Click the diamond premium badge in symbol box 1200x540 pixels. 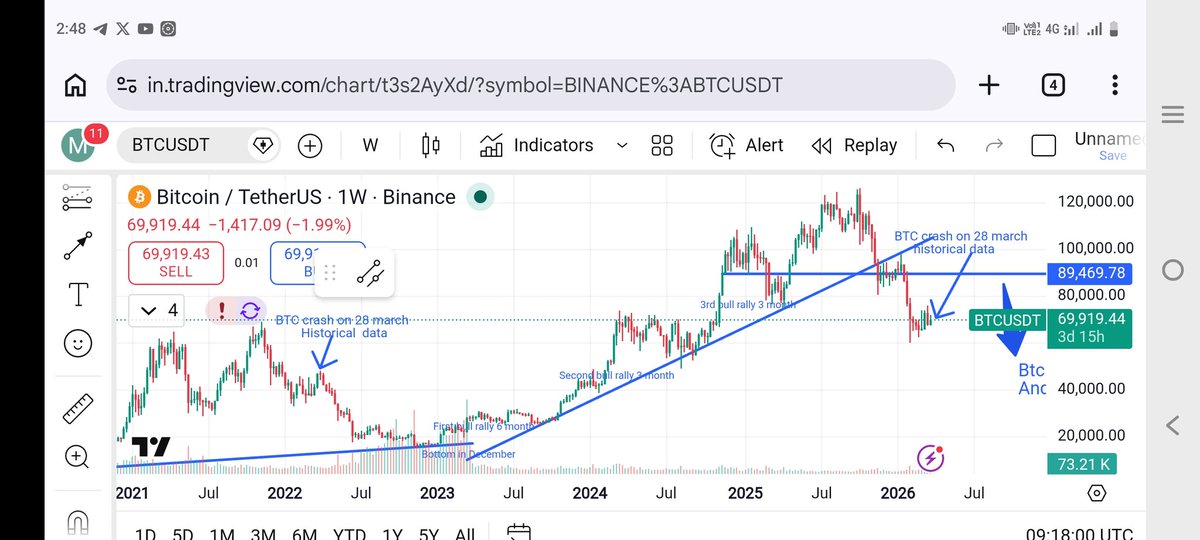tap(262, 146)
